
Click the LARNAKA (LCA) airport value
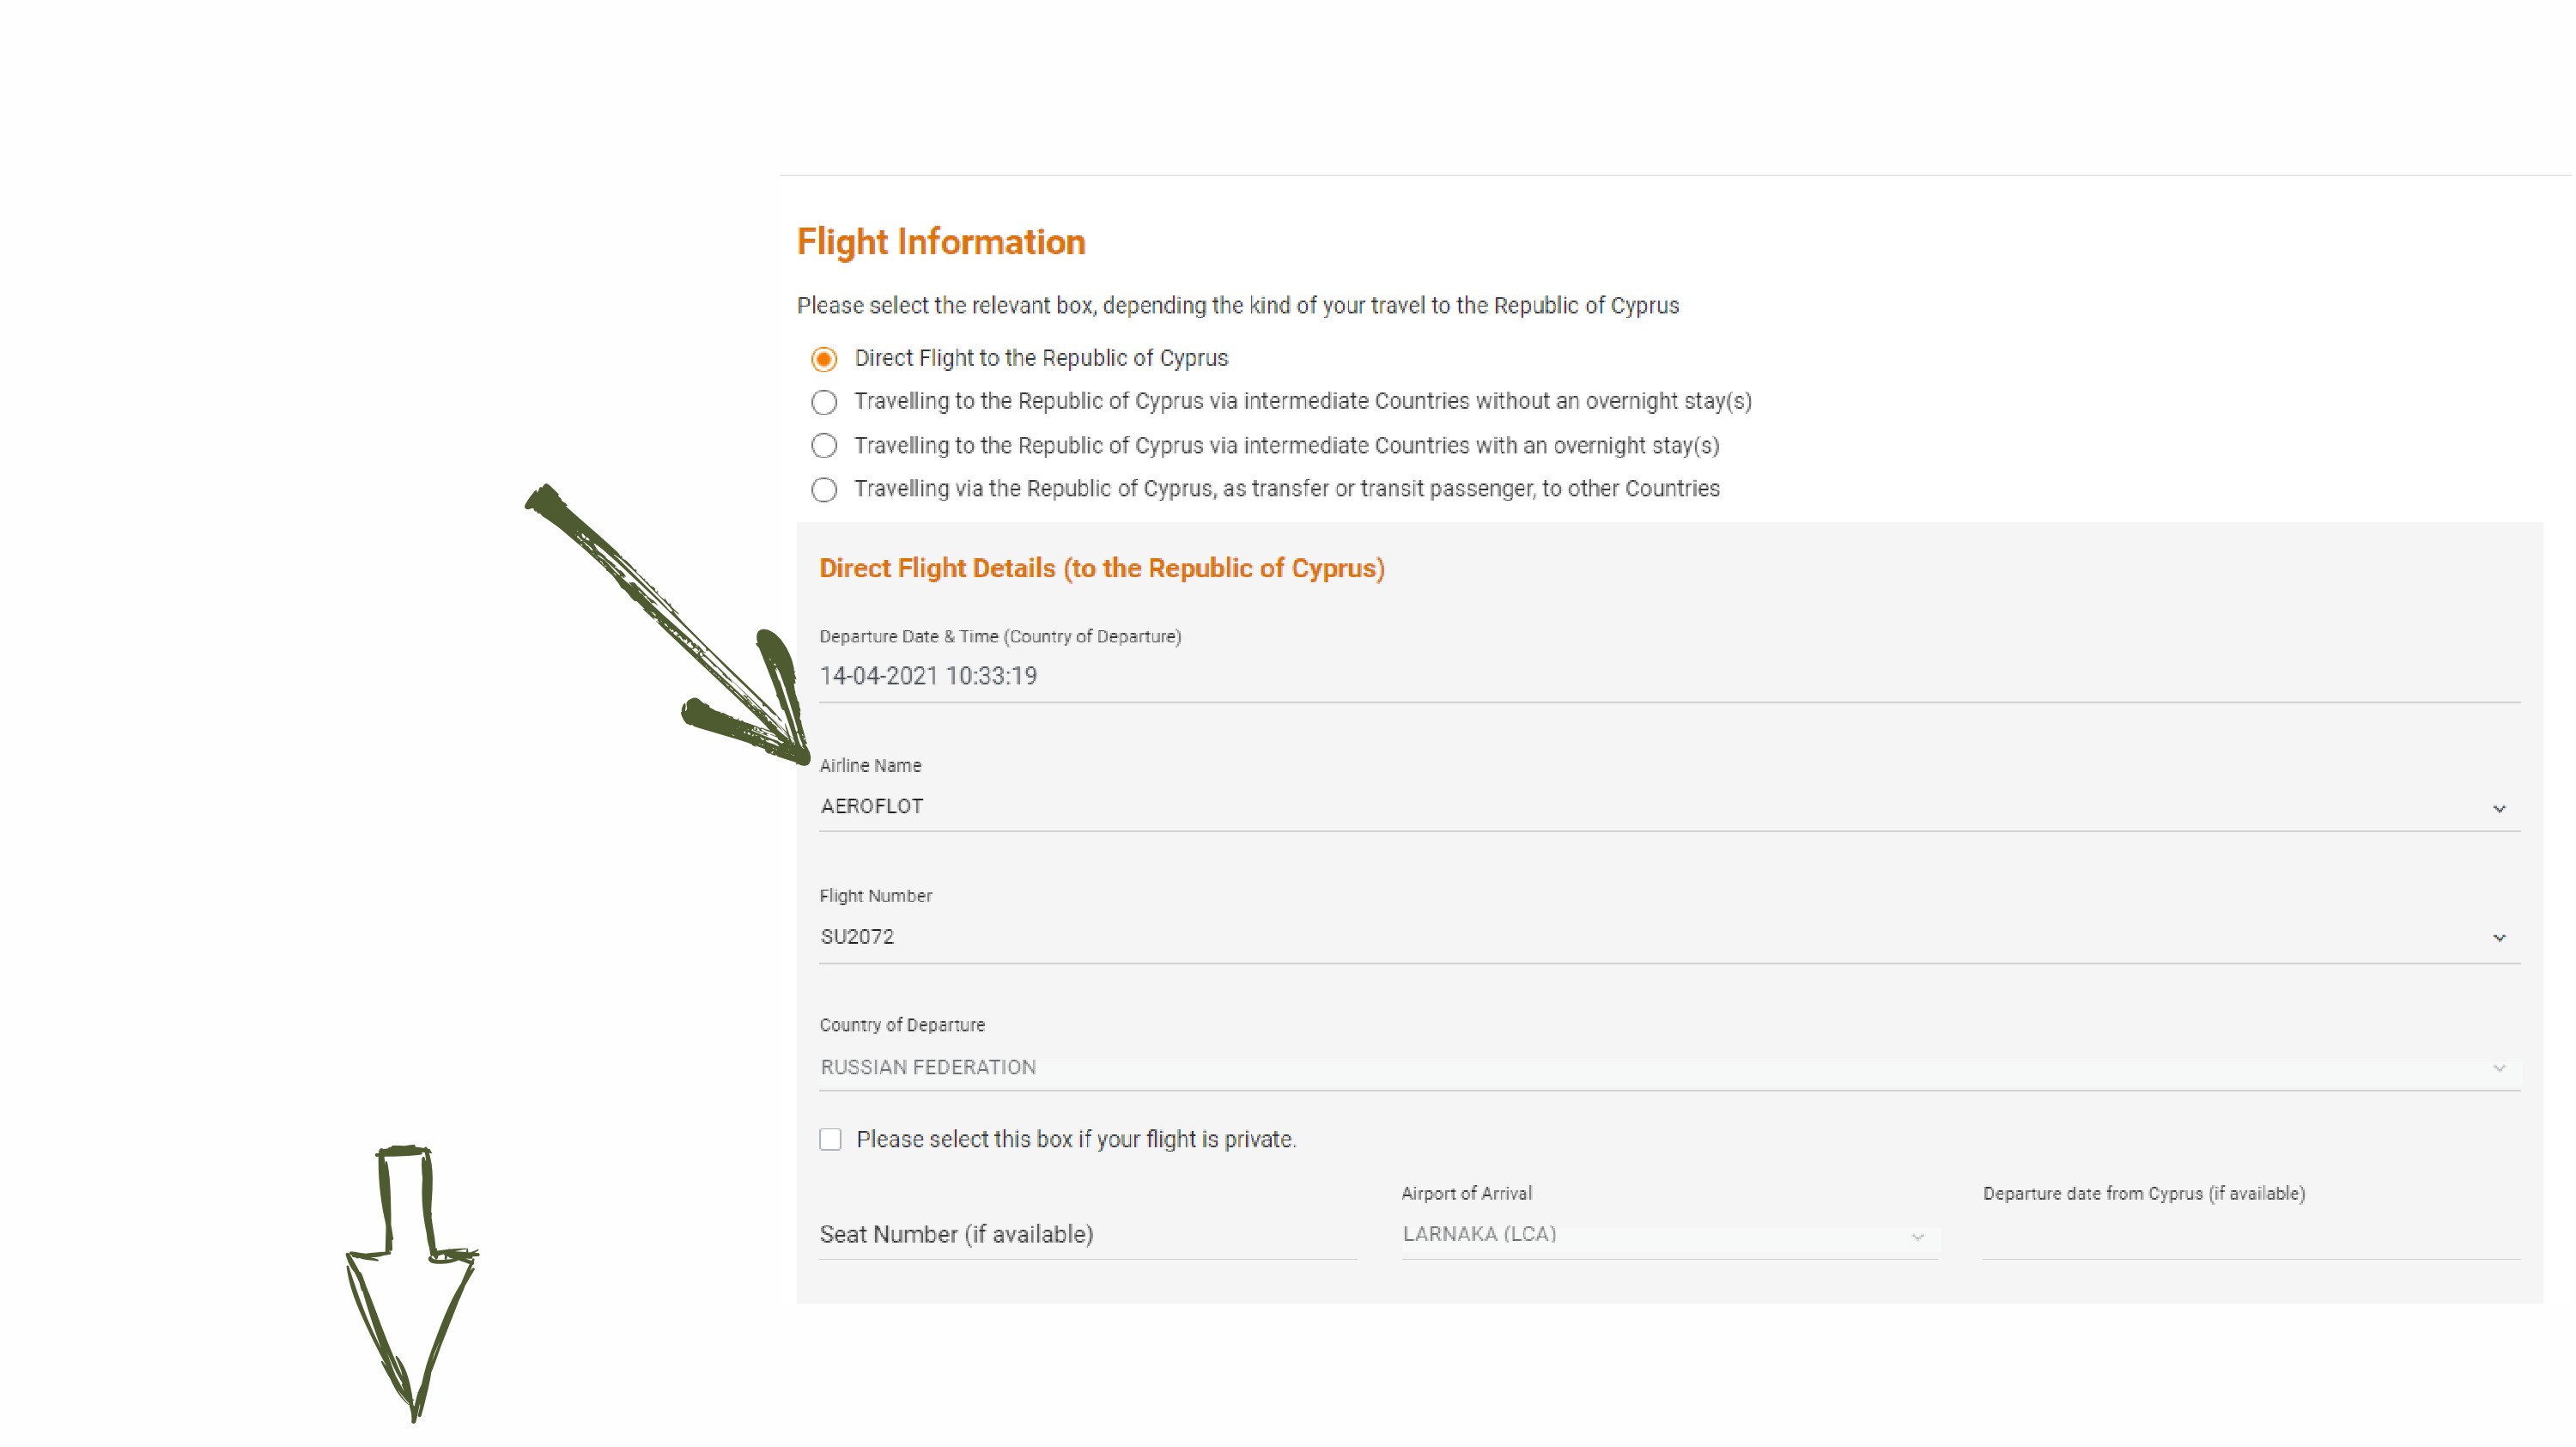(1479, 1234)
